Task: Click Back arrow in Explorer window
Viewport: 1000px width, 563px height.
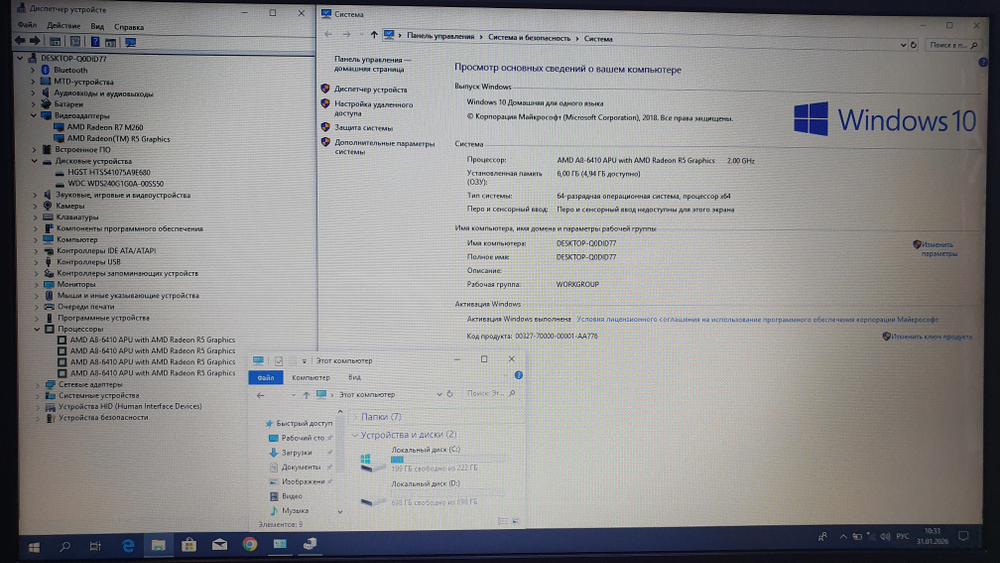Action: 260,395
